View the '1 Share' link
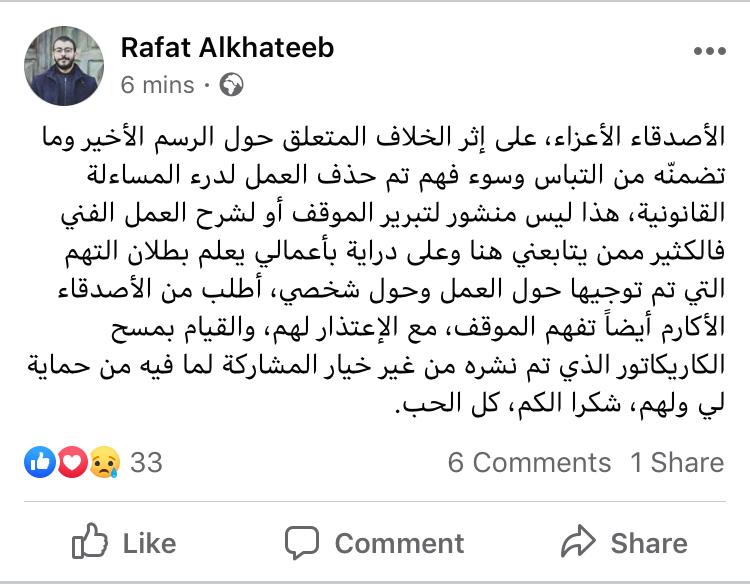This screenshot has width=750, height=584. point(676,462)
